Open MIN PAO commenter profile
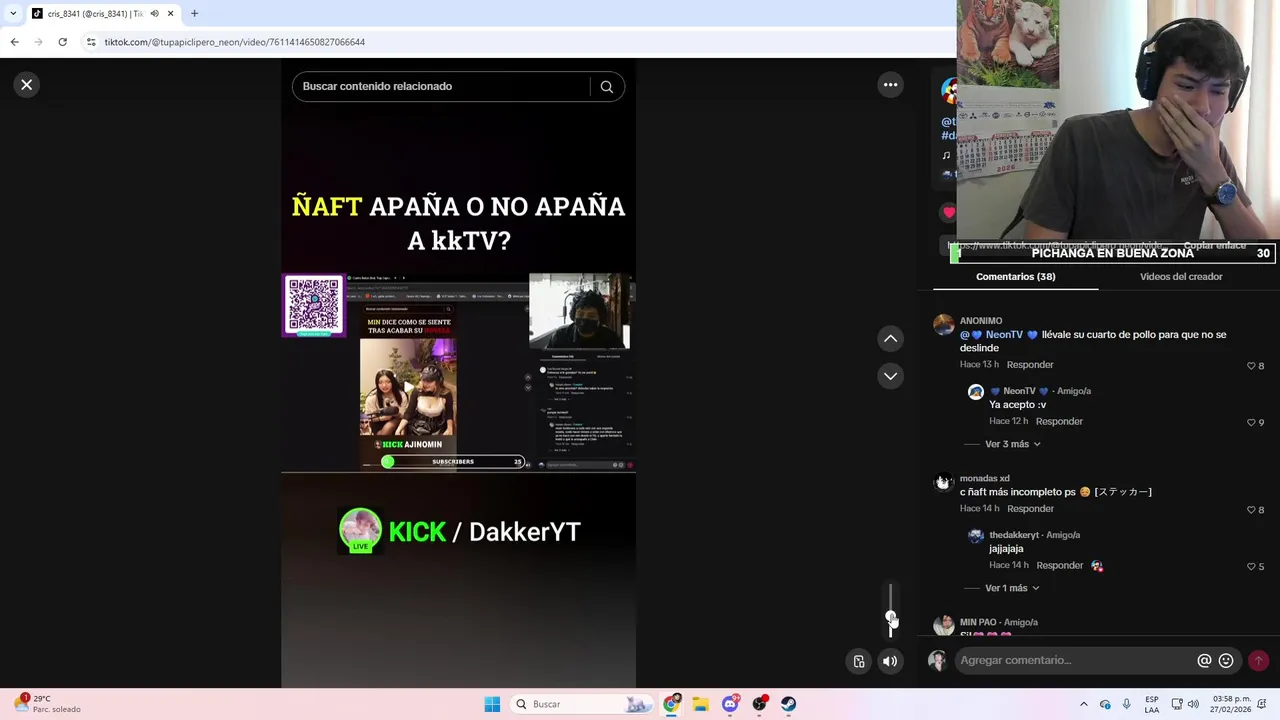 coord(978,622)
